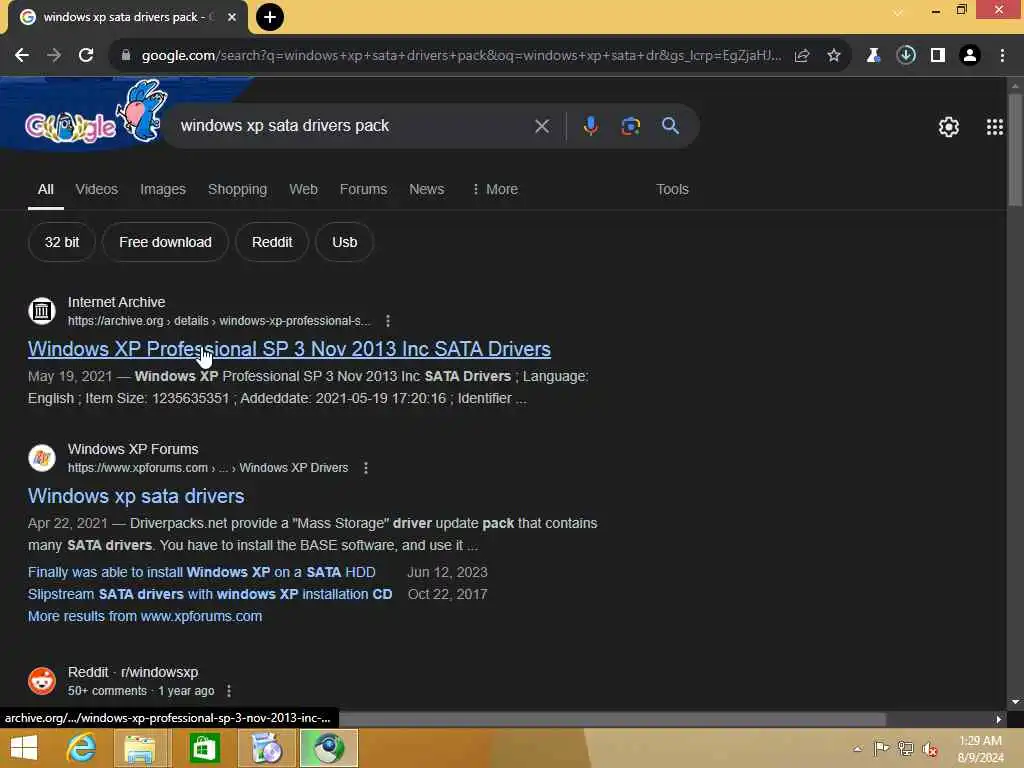Click the vertical scrollbar thumb

tap(1015, 150)
